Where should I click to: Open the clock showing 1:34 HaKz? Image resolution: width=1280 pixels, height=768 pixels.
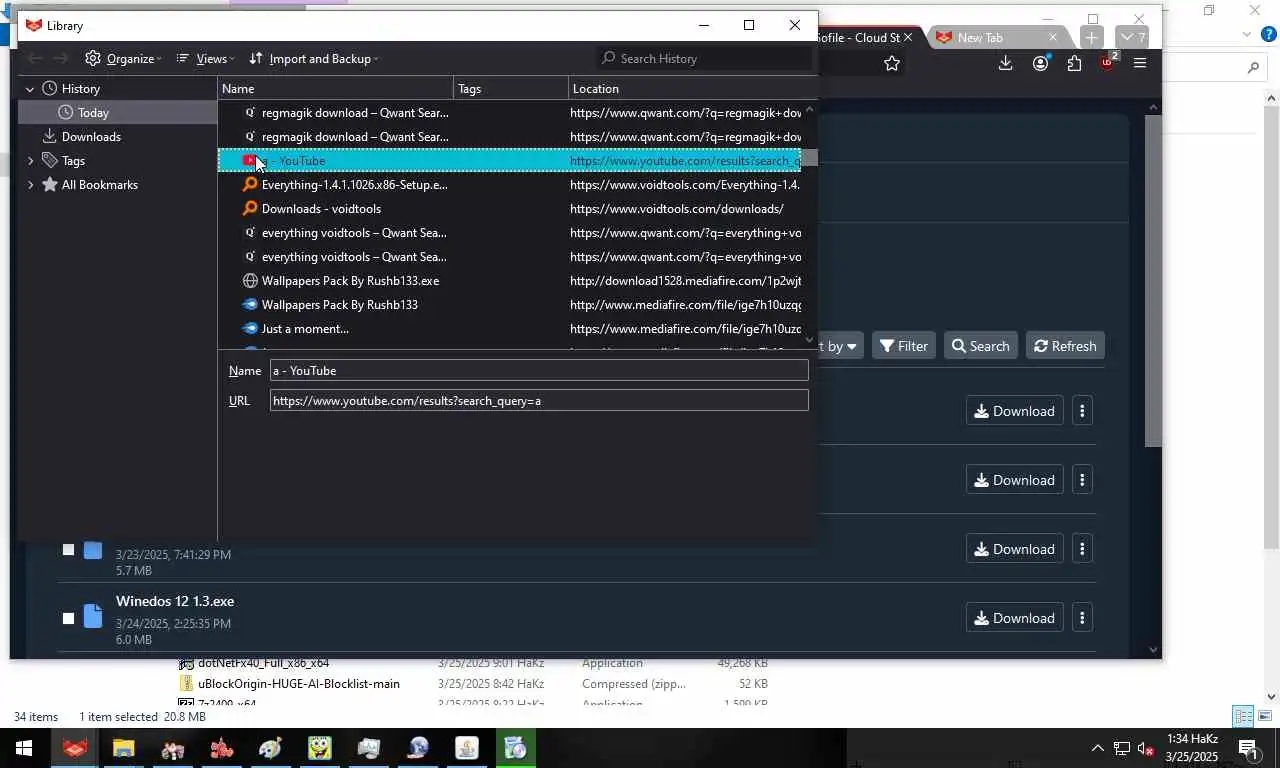1192,748
